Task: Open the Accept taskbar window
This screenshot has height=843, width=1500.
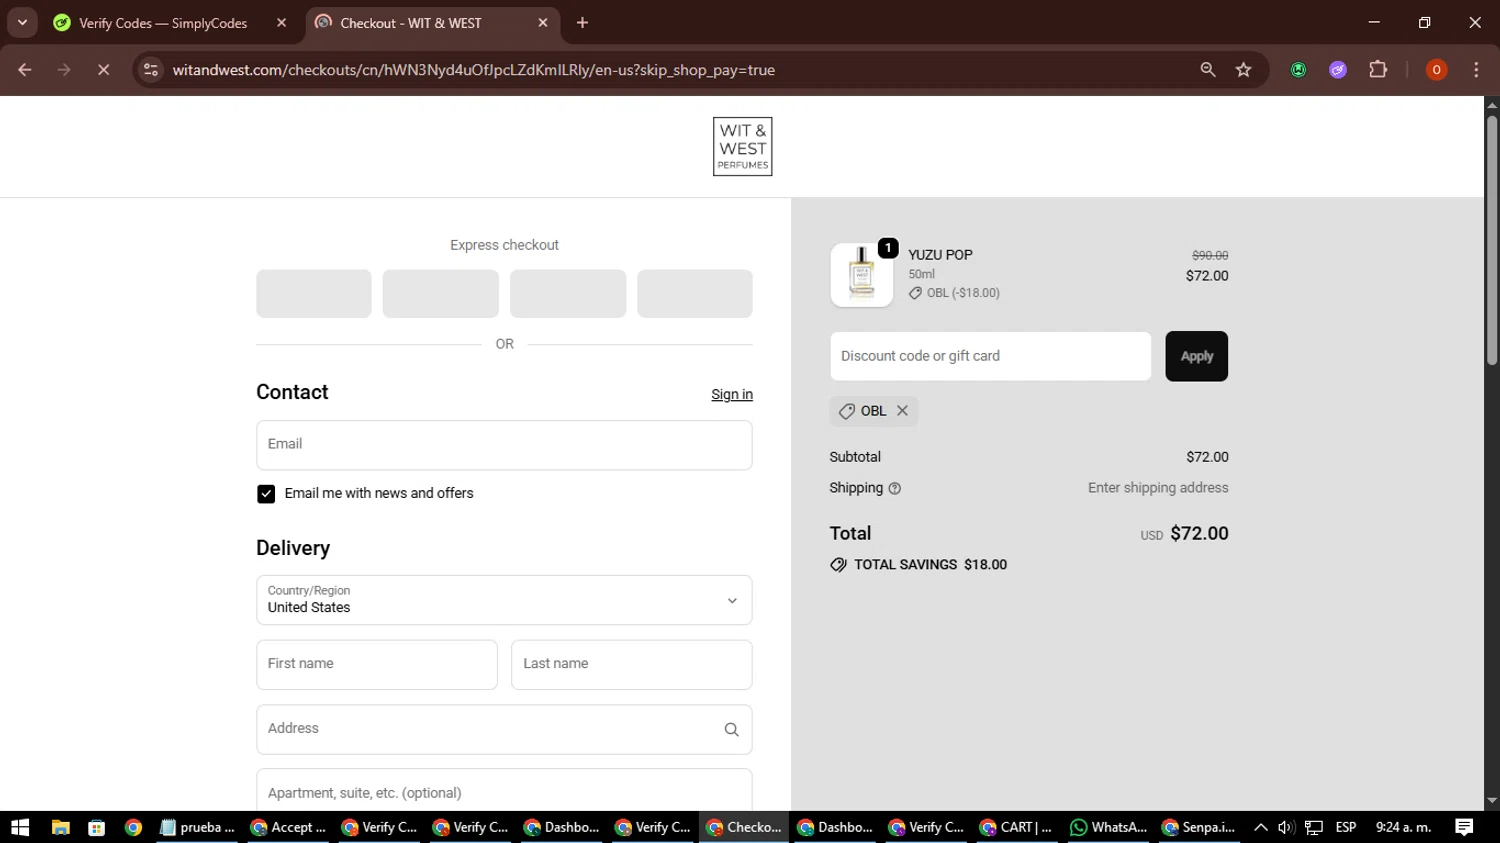Action: click(288, 827)
